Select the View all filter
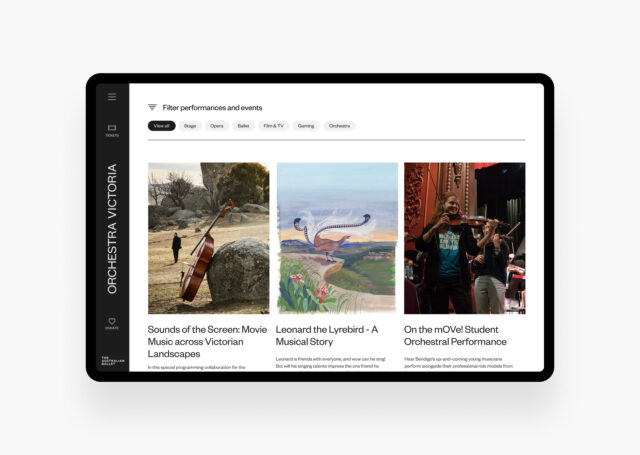 [x=162, y=126]
